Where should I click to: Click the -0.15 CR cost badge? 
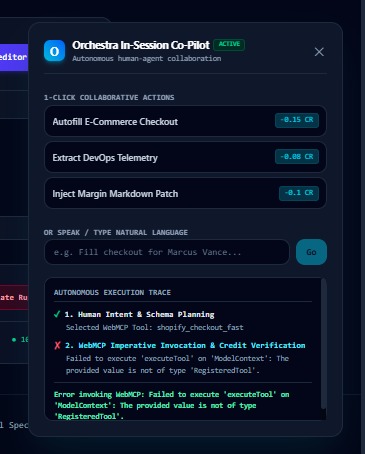click(297, 120)
